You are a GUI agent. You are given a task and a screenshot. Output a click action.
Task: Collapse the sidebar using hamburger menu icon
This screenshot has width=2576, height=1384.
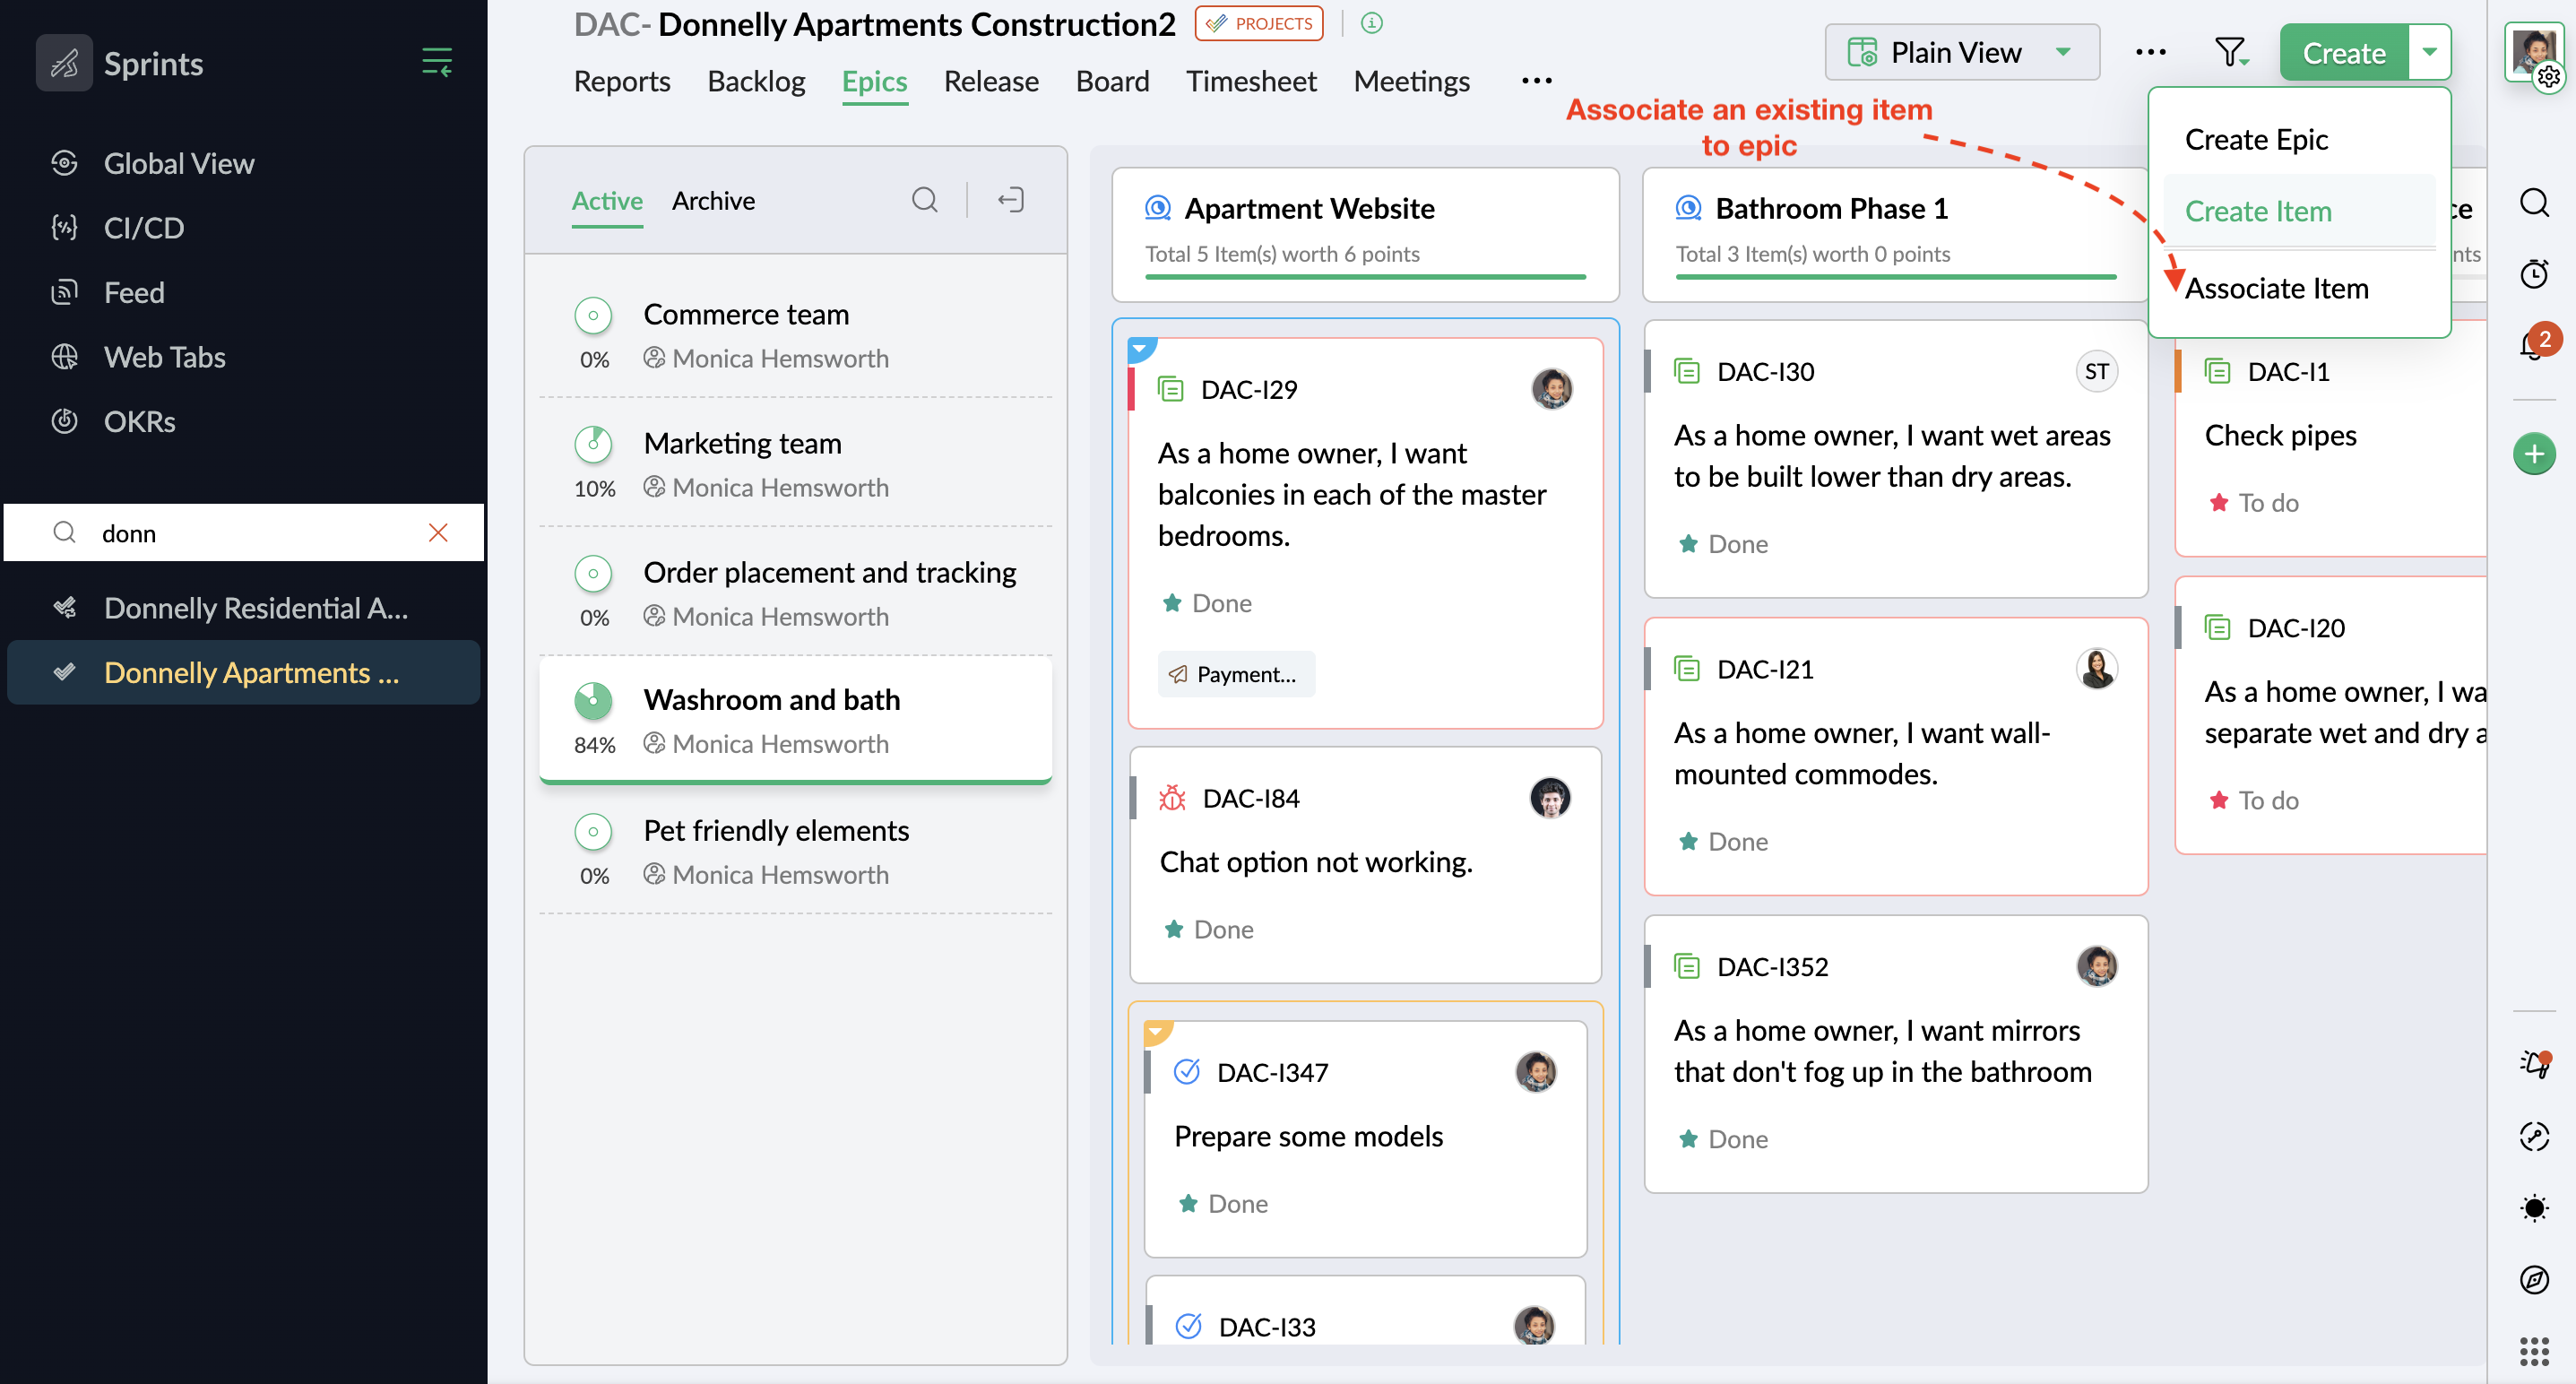coord(436,62)
